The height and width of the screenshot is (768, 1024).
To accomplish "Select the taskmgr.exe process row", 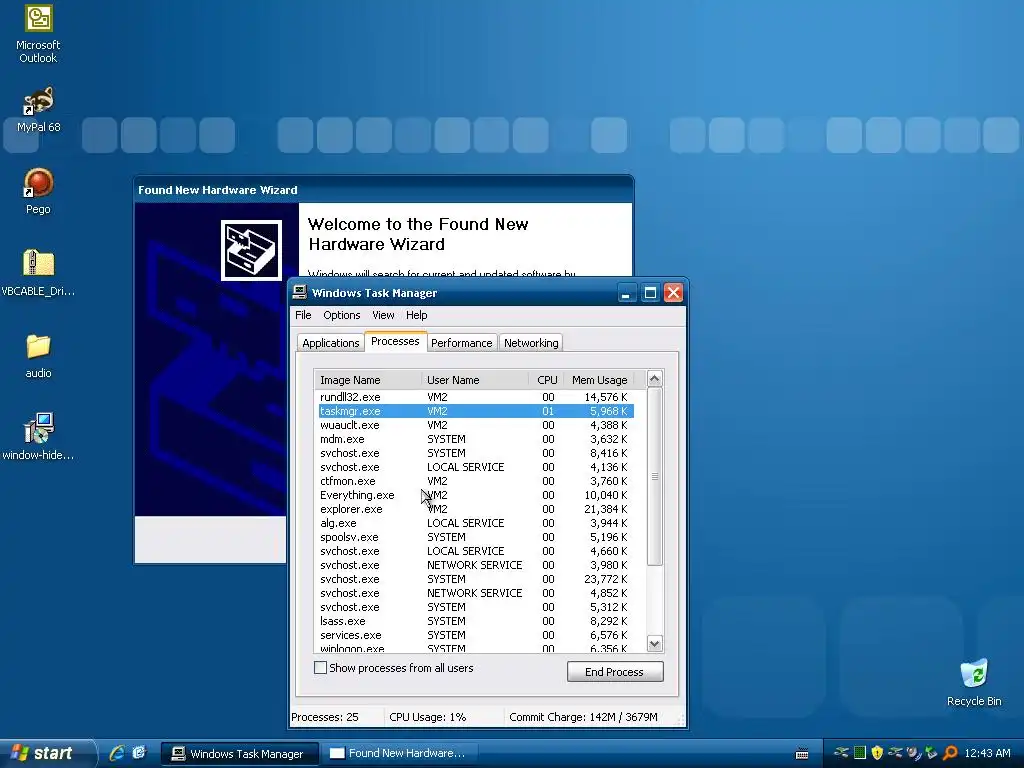I will point(475,411).
